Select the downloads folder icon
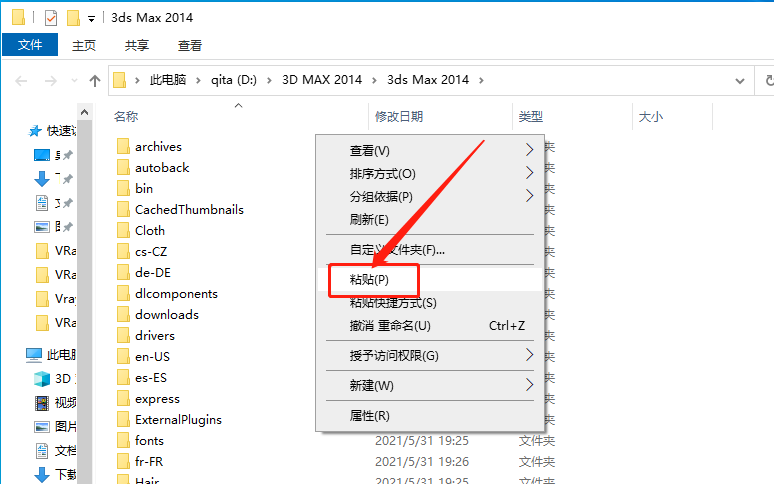 coord(123,314)
